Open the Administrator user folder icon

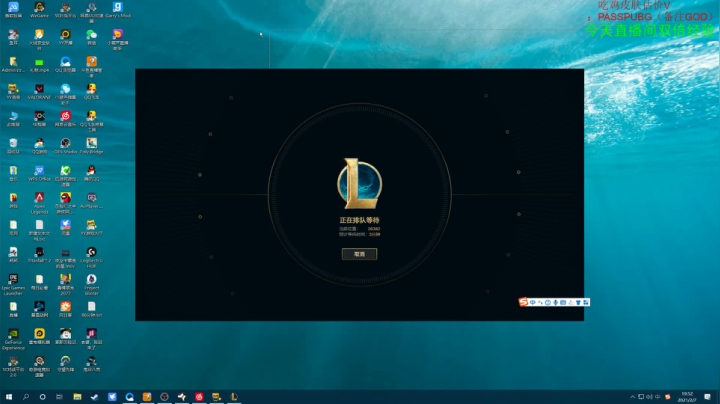[x=13, y=64]
